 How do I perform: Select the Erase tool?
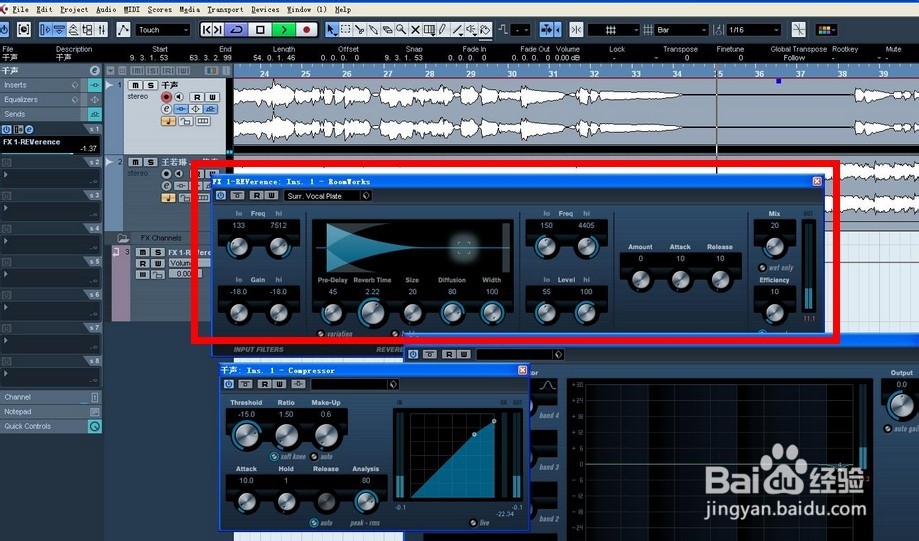pos(387,30)
